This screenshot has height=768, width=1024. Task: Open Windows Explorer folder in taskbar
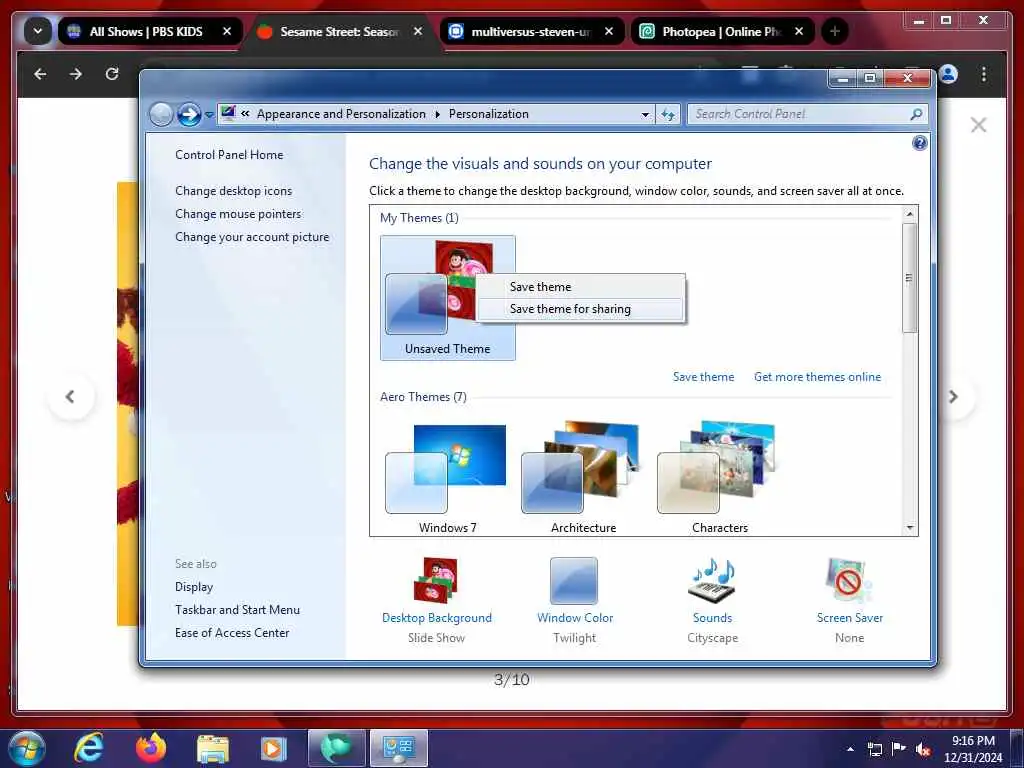213,749
